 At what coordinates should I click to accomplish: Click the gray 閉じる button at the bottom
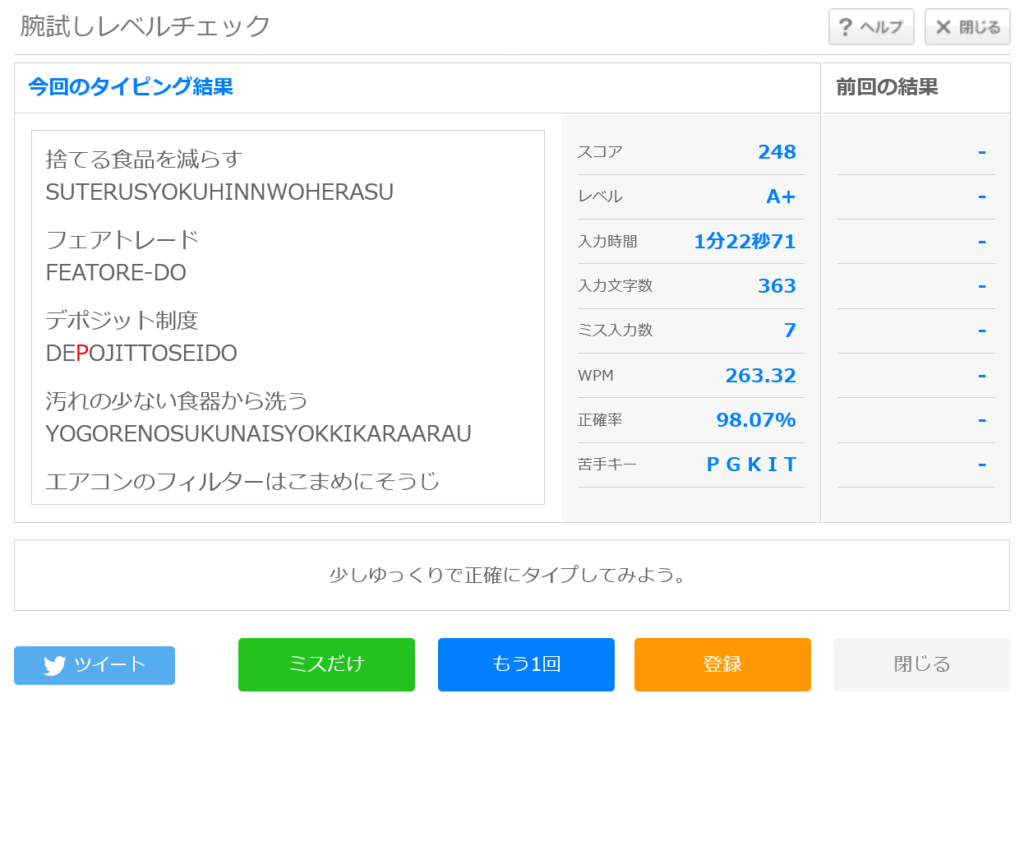click(922, 665)
